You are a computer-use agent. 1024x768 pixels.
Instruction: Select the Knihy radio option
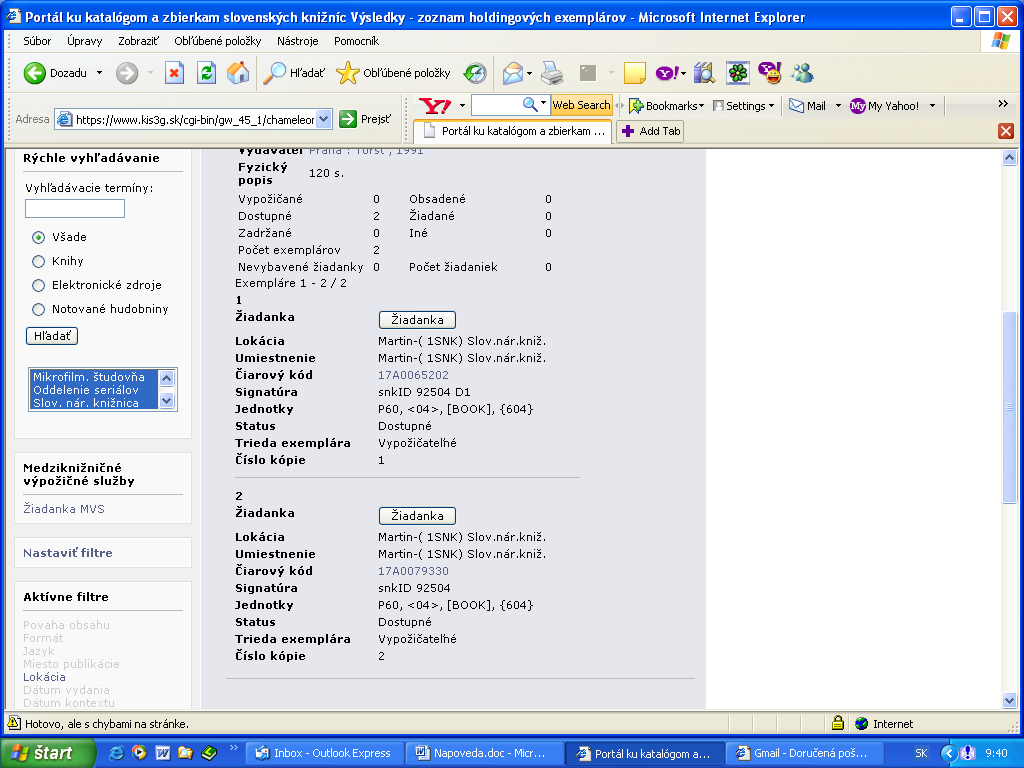click(x=39, y=261)
